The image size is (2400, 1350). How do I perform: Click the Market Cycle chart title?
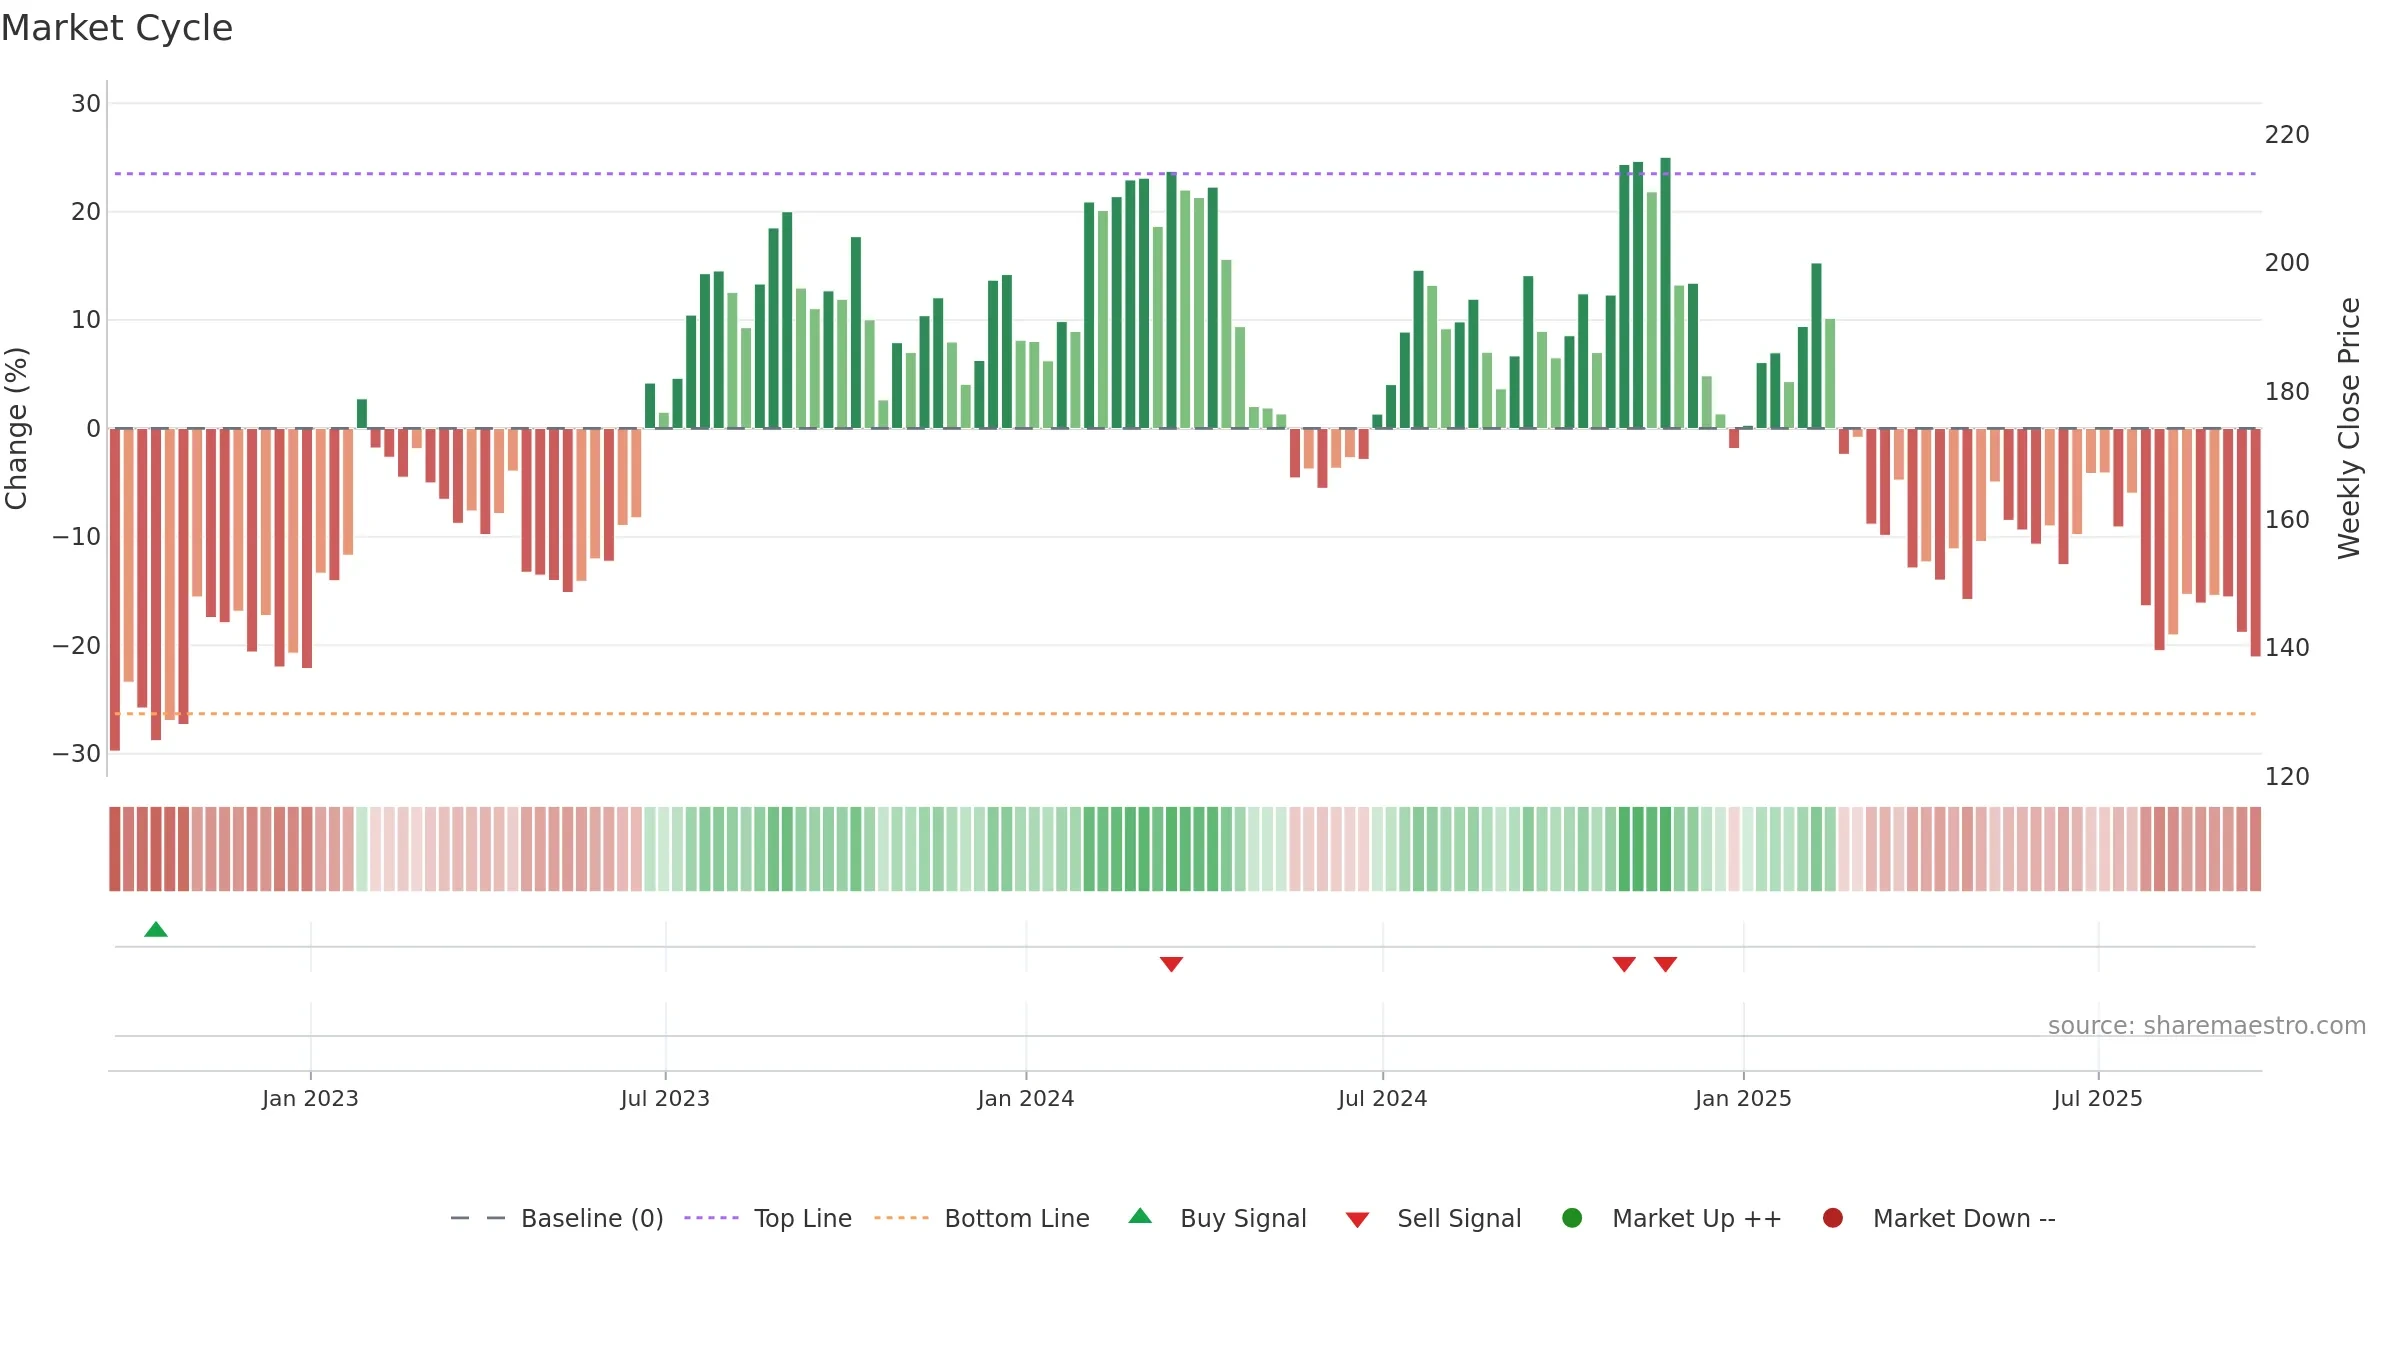[117, 28]
